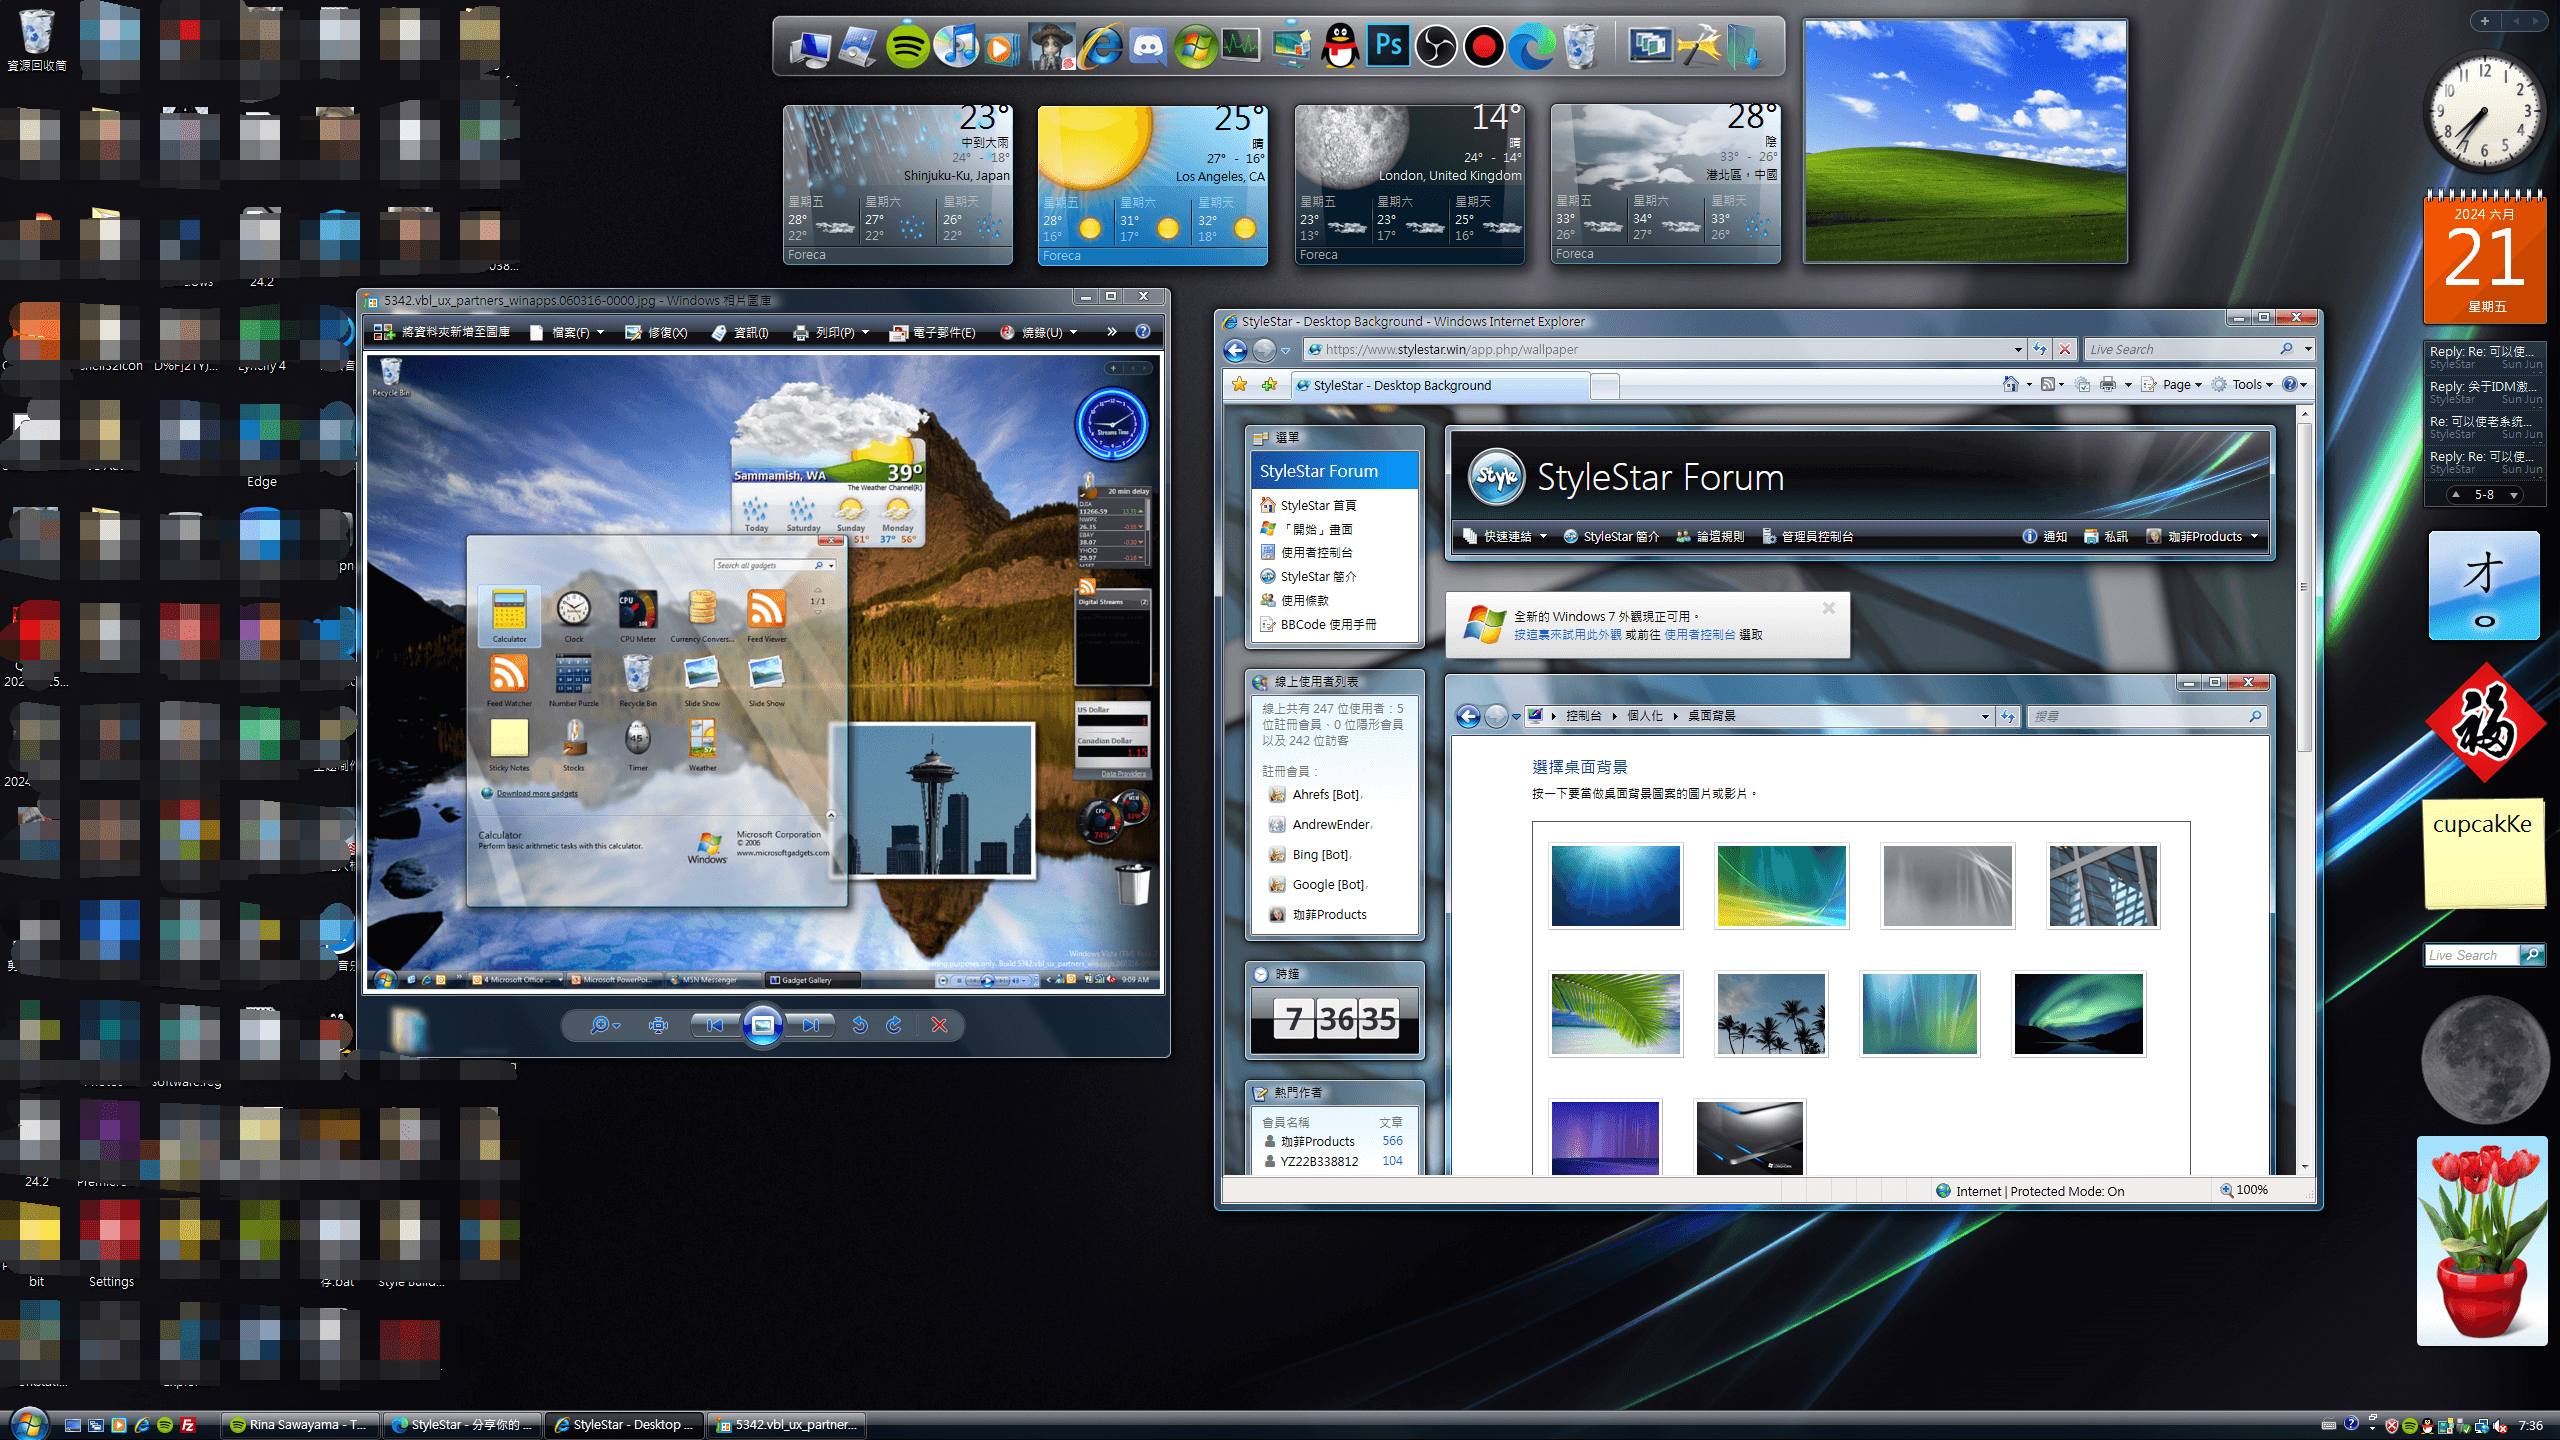
Task: Click 電子郵件(E) in Photo Gallery toolbar
Action: [x=932, y=332]
